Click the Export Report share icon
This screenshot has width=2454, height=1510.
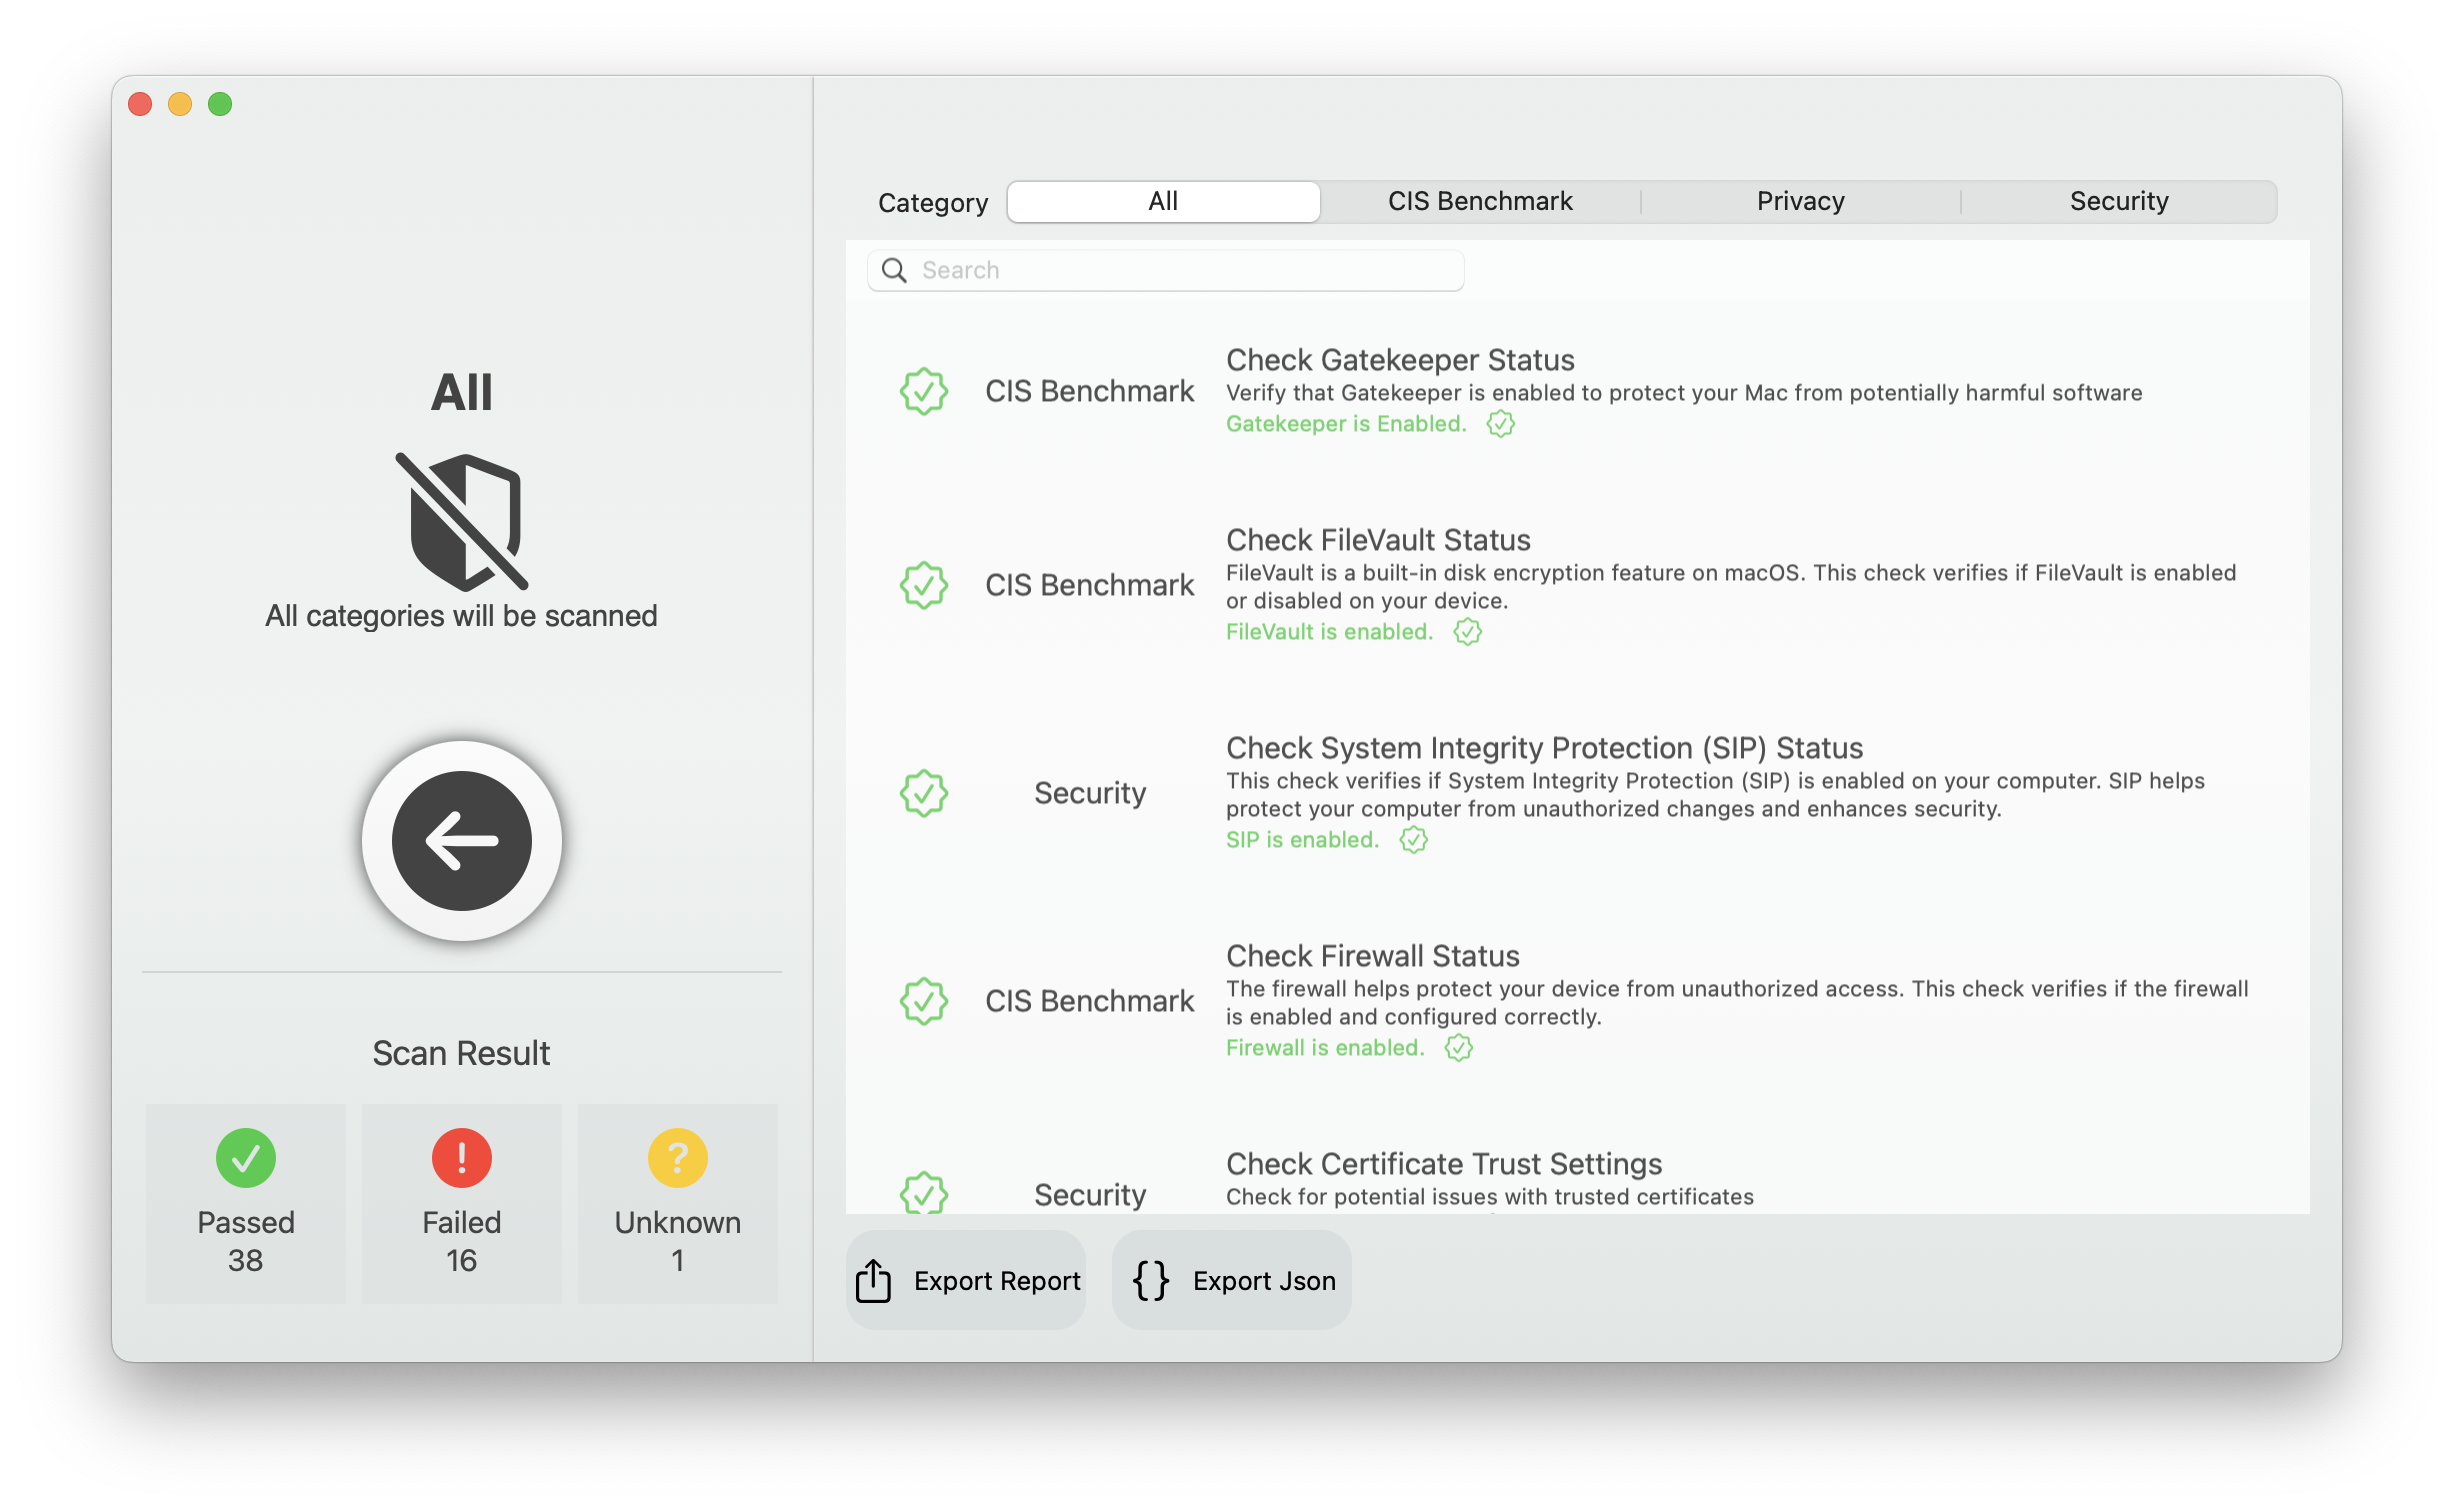(873, 1280)
